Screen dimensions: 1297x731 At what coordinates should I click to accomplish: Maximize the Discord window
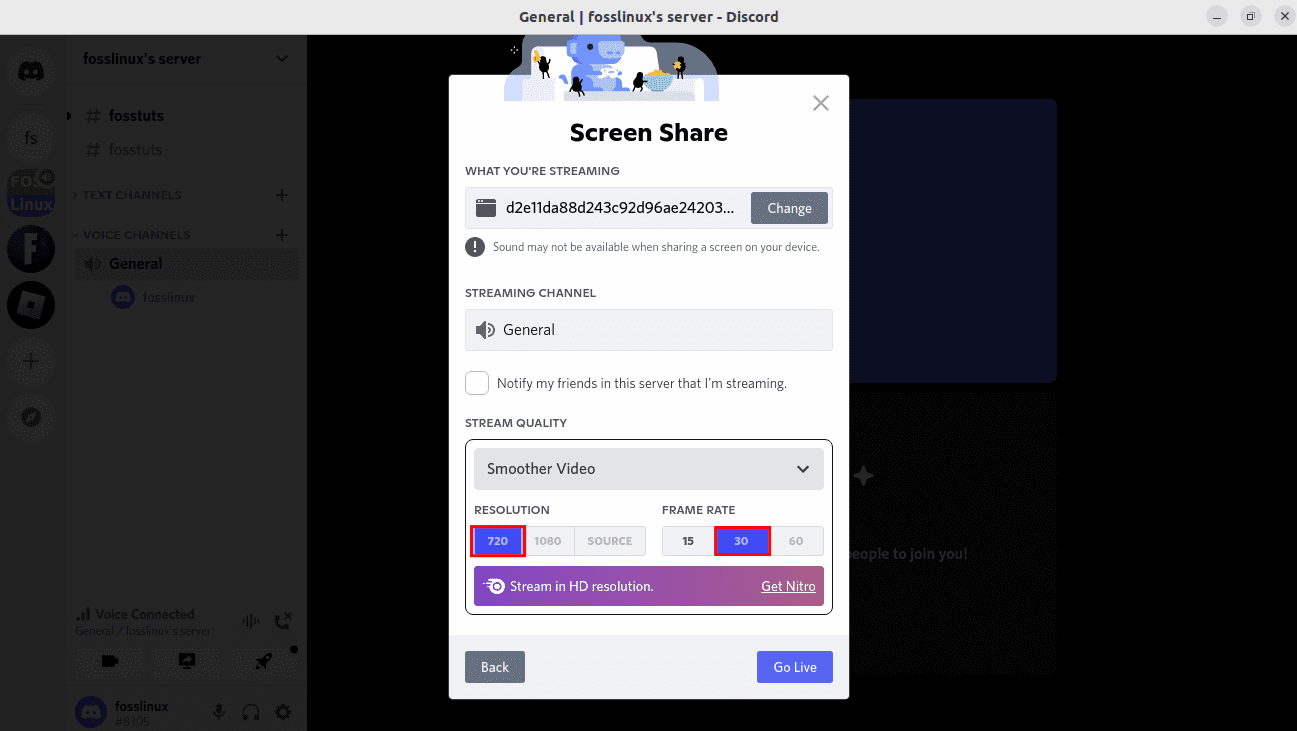tap(1251, 16)
